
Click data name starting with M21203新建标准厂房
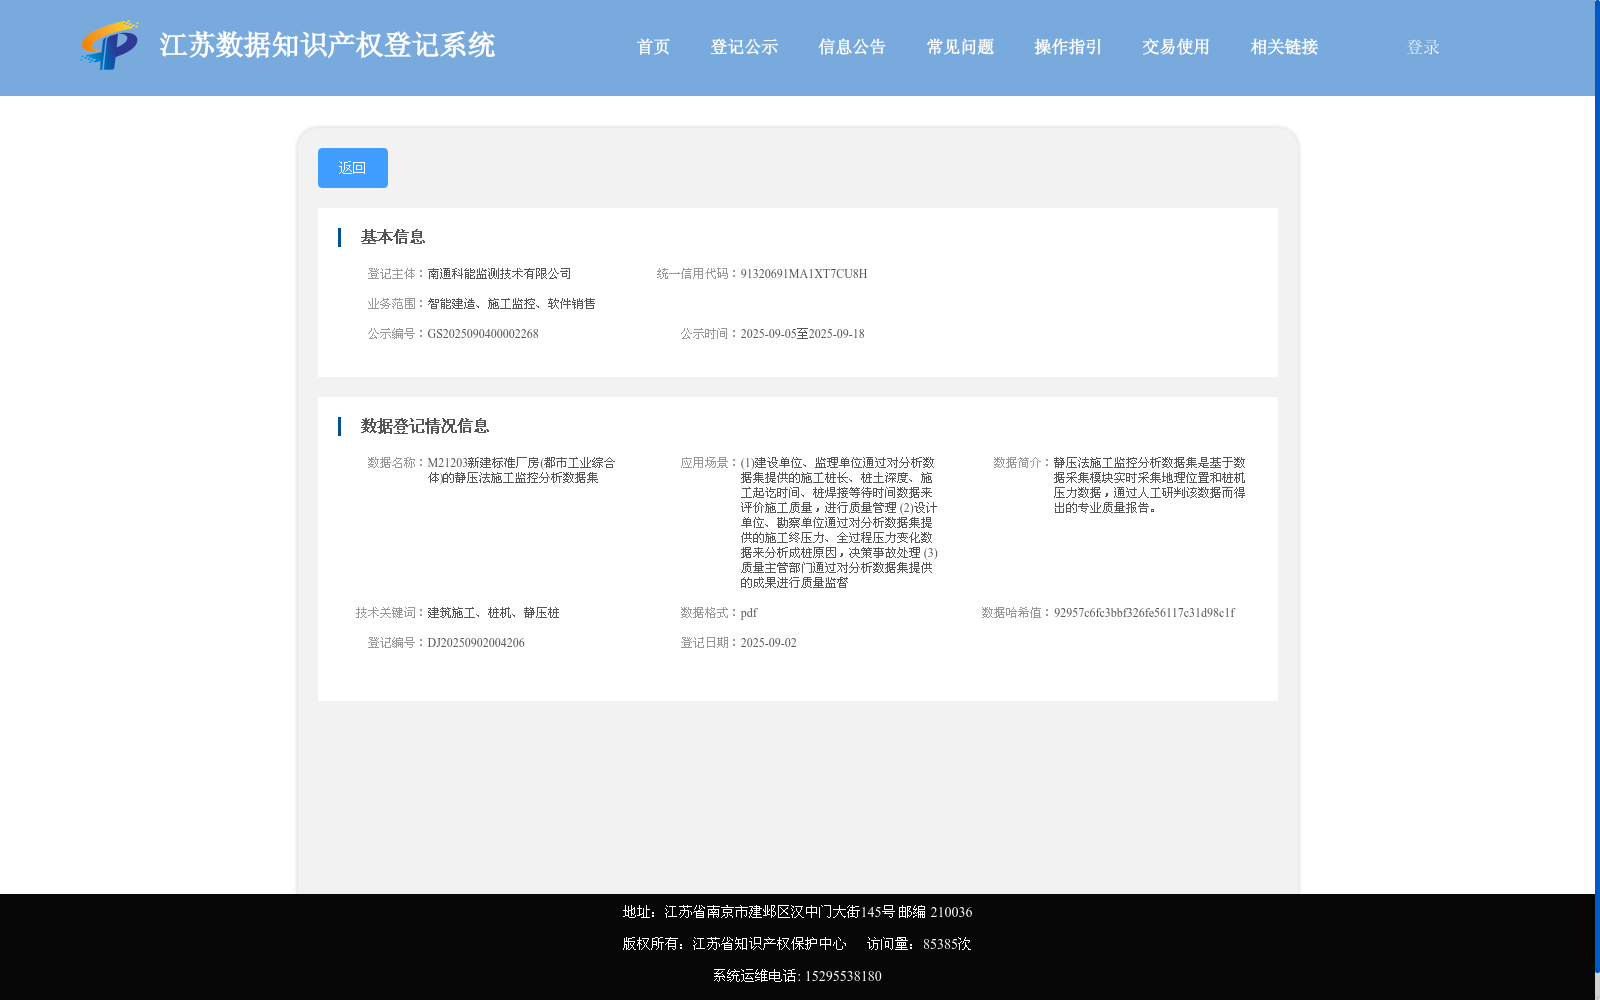tap(521, 470)
